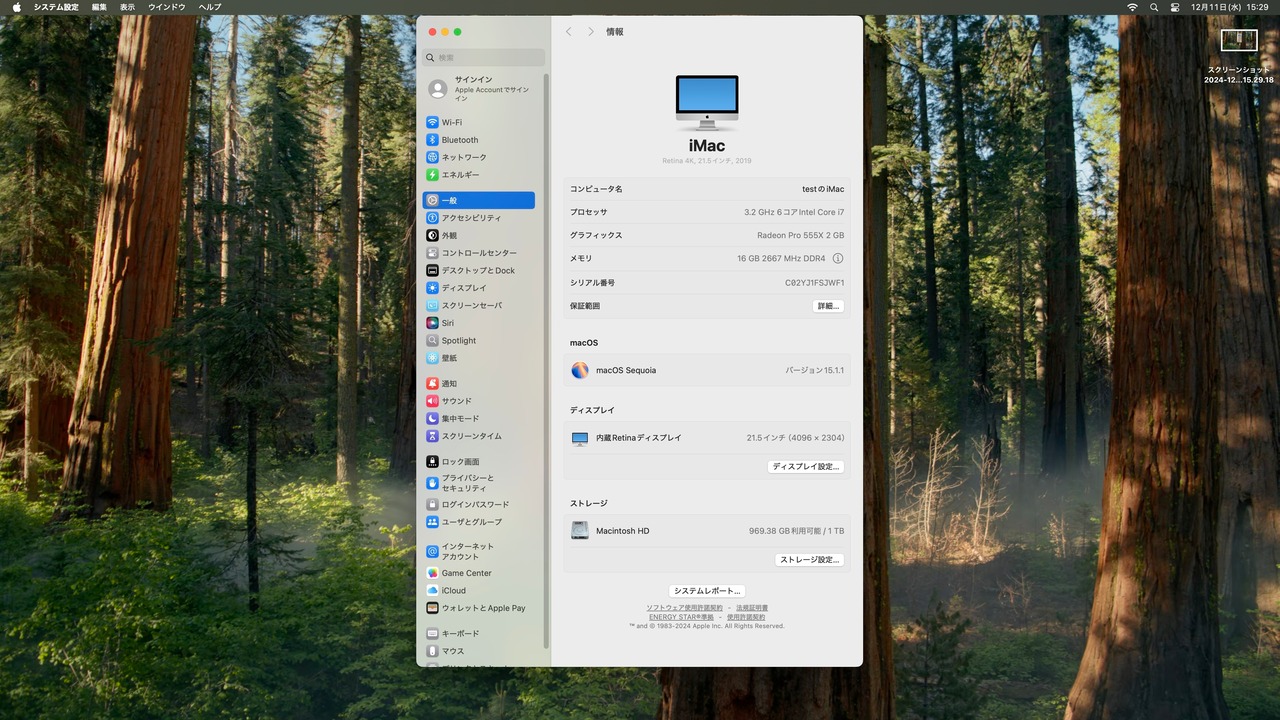
Task: Open ログインパスワード settings
Action: click(479, 505)
